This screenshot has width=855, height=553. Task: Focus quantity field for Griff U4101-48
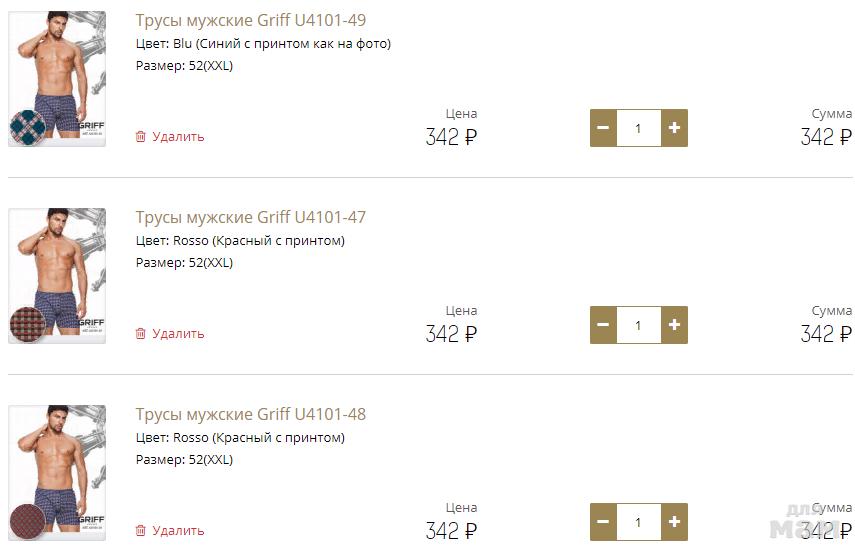(x=638, y=522)
